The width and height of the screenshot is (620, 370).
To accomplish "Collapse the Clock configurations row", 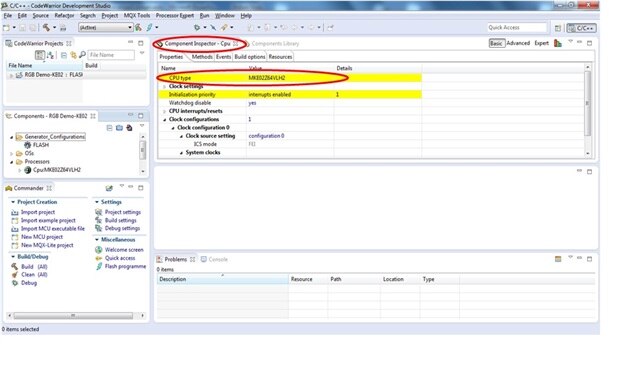I will coord(164,120).
